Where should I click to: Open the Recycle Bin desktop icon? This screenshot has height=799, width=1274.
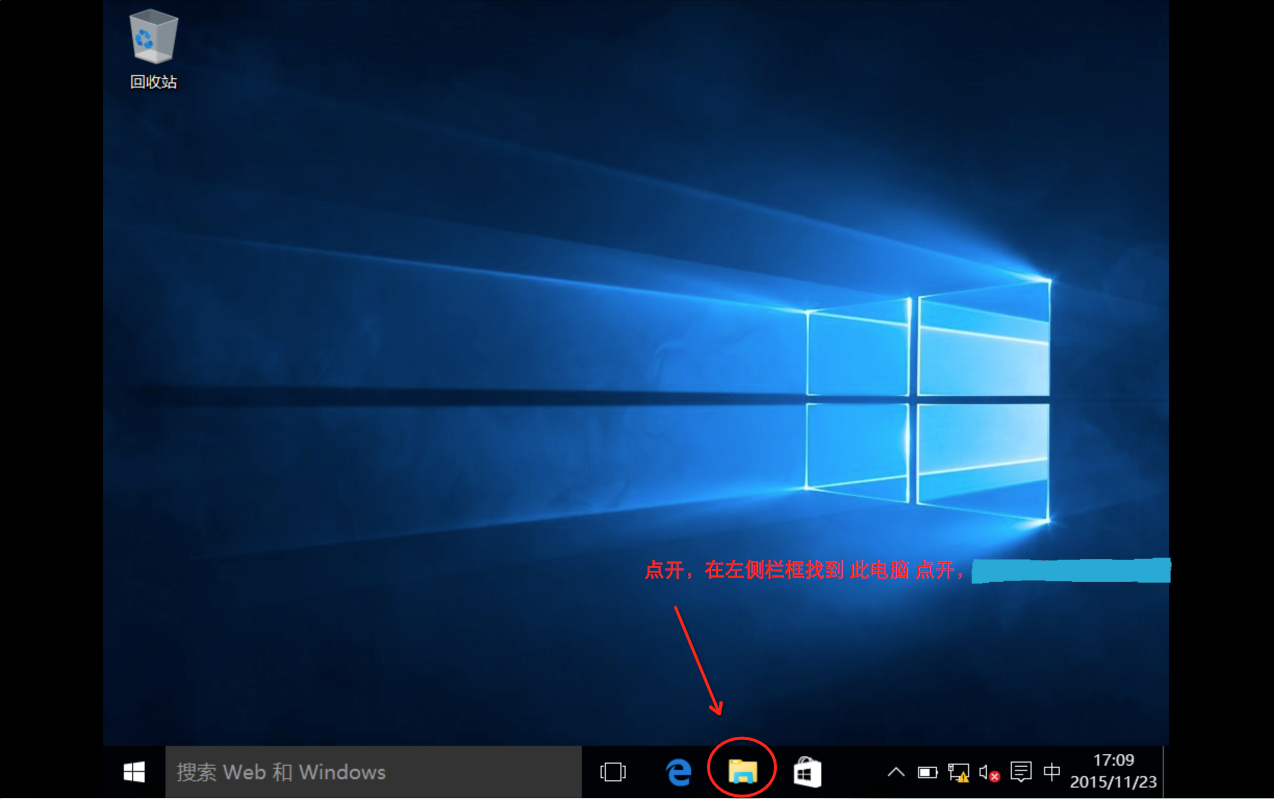(153, 50)
